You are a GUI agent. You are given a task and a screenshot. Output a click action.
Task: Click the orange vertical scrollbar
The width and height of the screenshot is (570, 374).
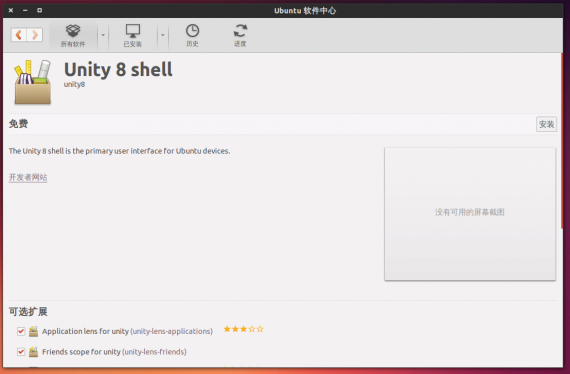point(562,141)
